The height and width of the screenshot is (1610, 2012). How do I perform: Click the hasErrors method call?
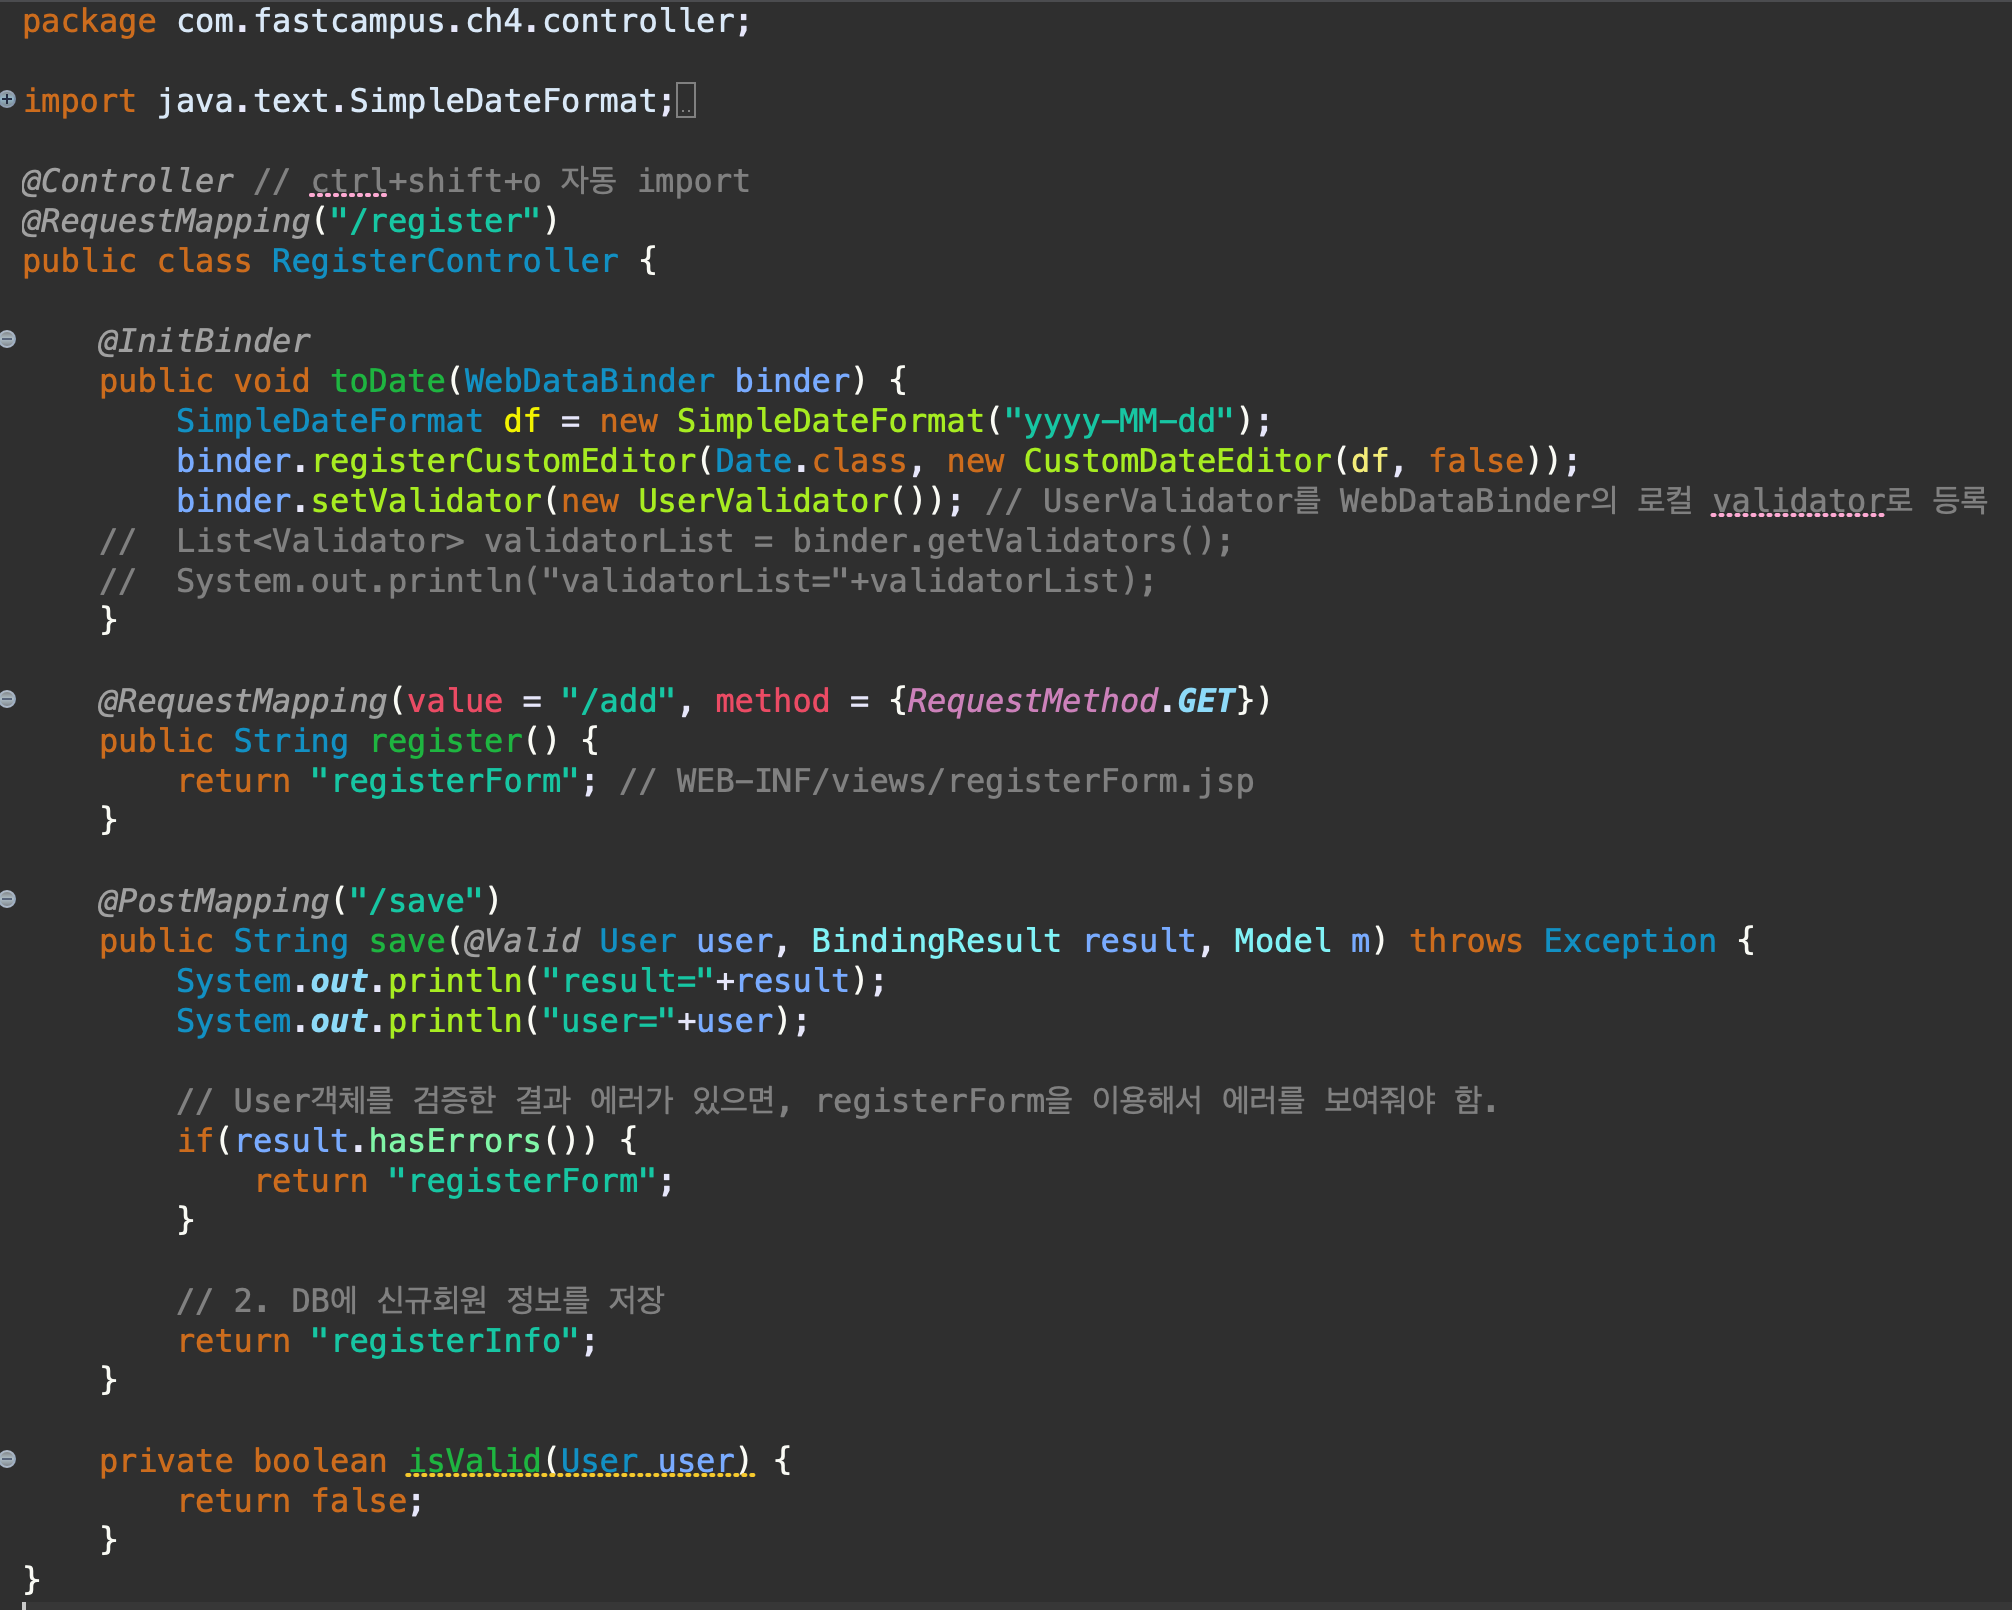coord(455,1141)
